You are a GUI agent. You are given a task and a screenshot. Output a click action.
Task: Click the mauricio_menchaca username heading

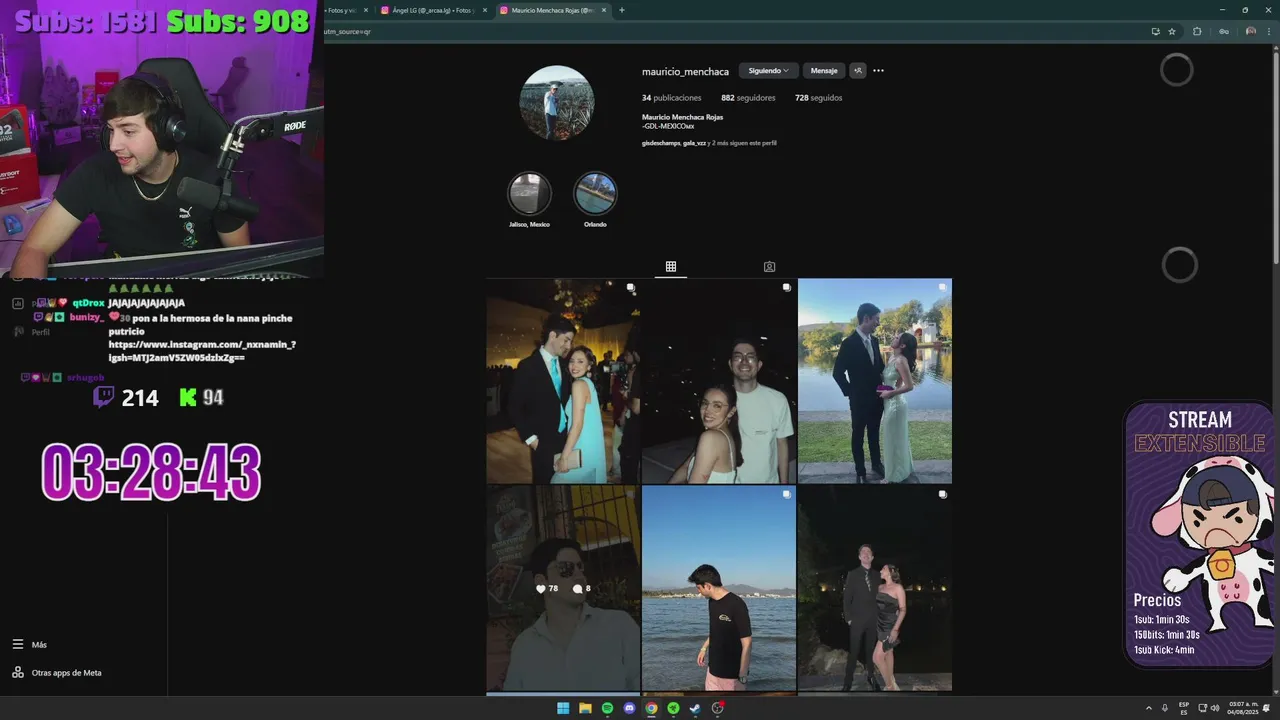(x=685, y=71)
